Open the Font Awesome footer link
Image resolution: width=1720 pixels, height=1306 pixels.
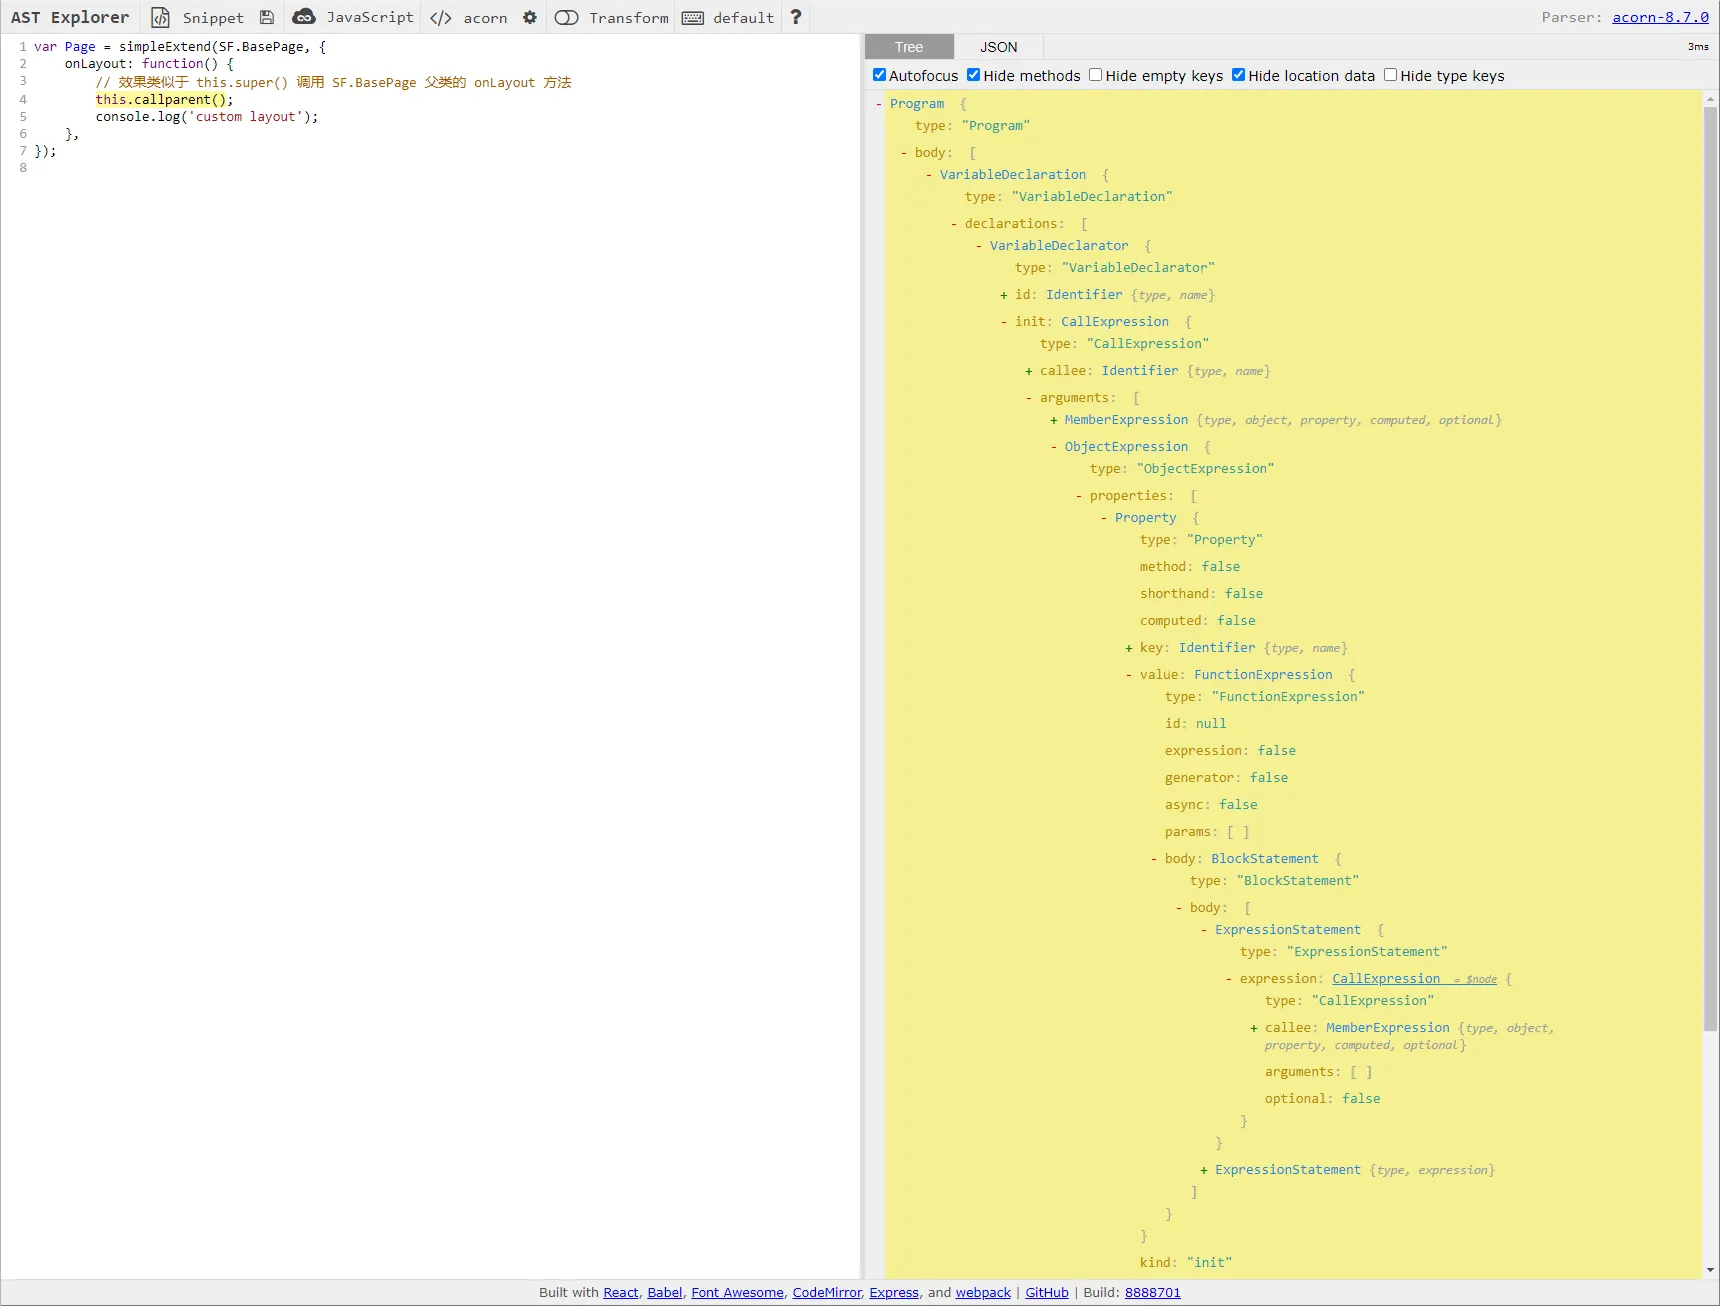737,1293
